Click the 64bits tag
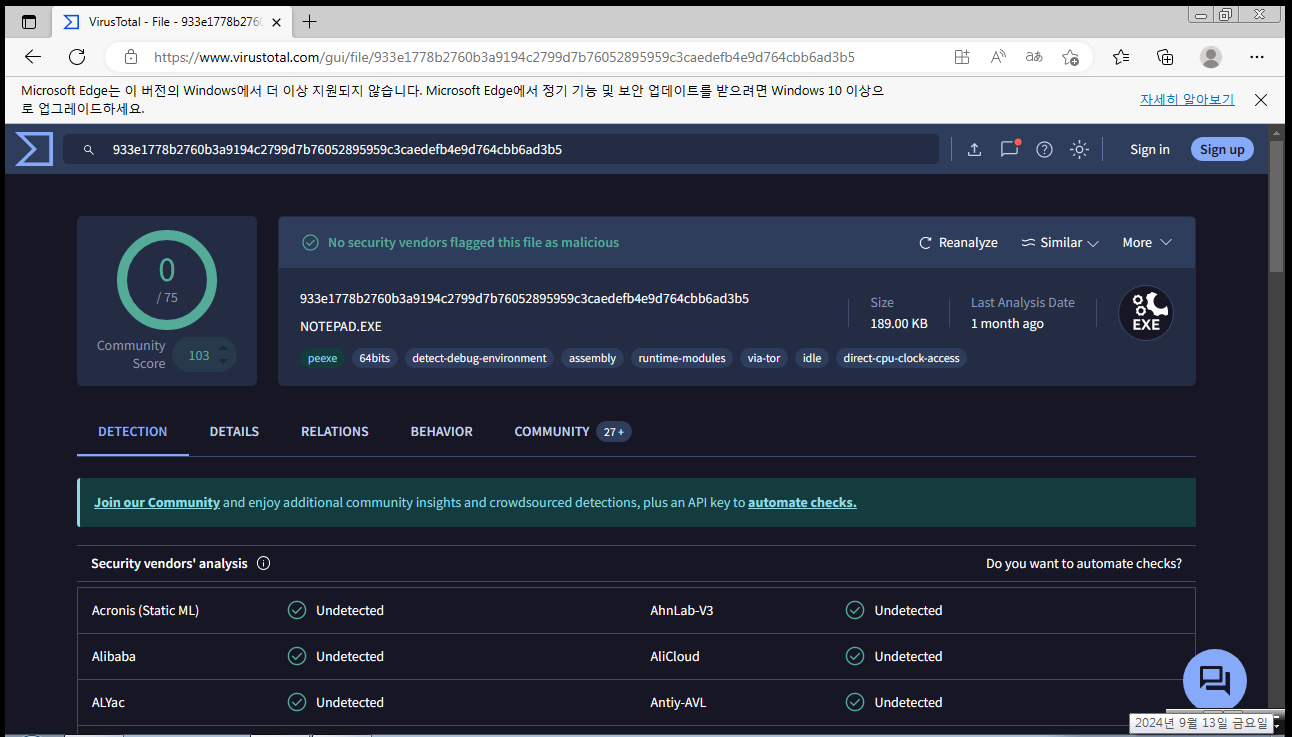 [x=375, y=358]
